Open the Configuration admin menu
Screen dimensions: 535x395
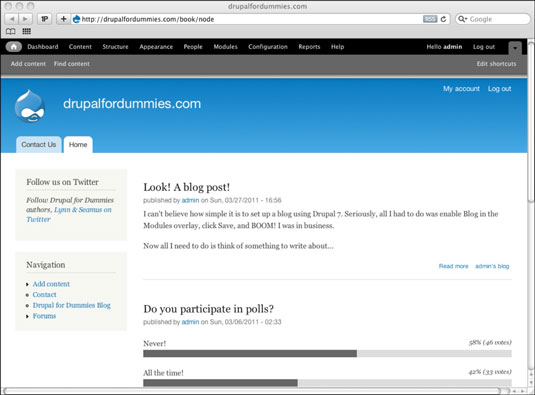coord(268,47)
